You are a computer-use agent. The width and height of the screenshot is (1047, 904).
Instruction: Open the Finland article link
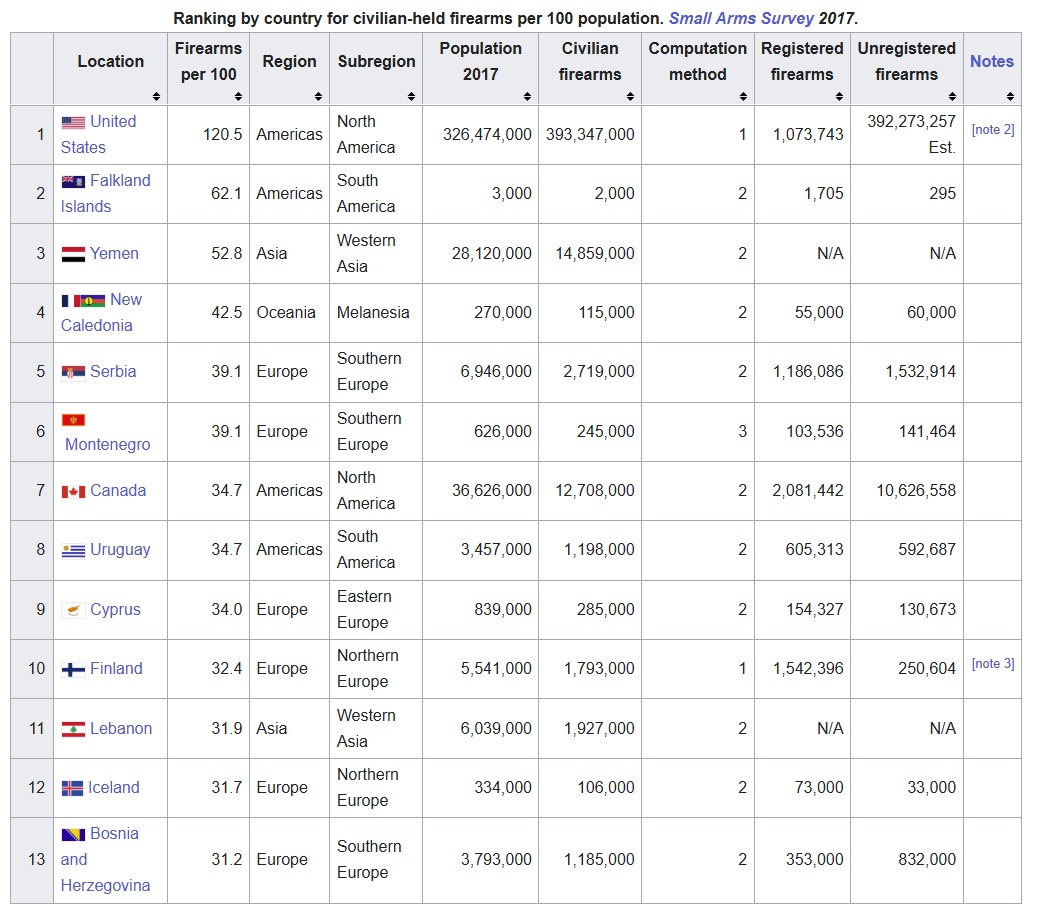[x=116, y=668]
